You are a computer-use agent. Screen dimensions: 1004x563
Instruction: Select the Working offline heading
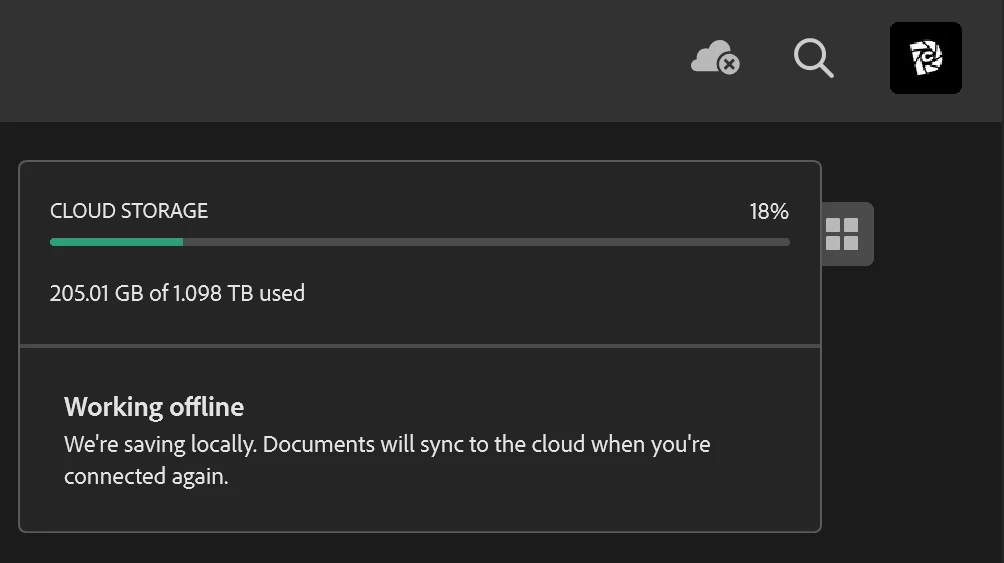[154, 407]
